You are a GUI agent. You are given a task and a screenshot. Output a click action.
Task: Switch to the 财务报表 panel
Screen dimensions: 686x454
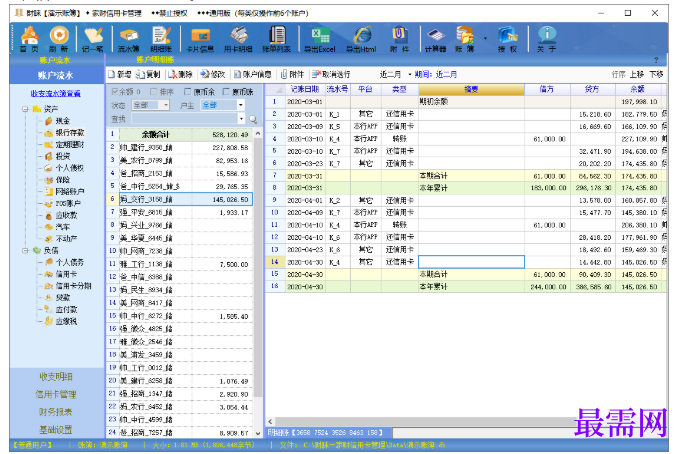pyautogui.click(x=56, y=412)
